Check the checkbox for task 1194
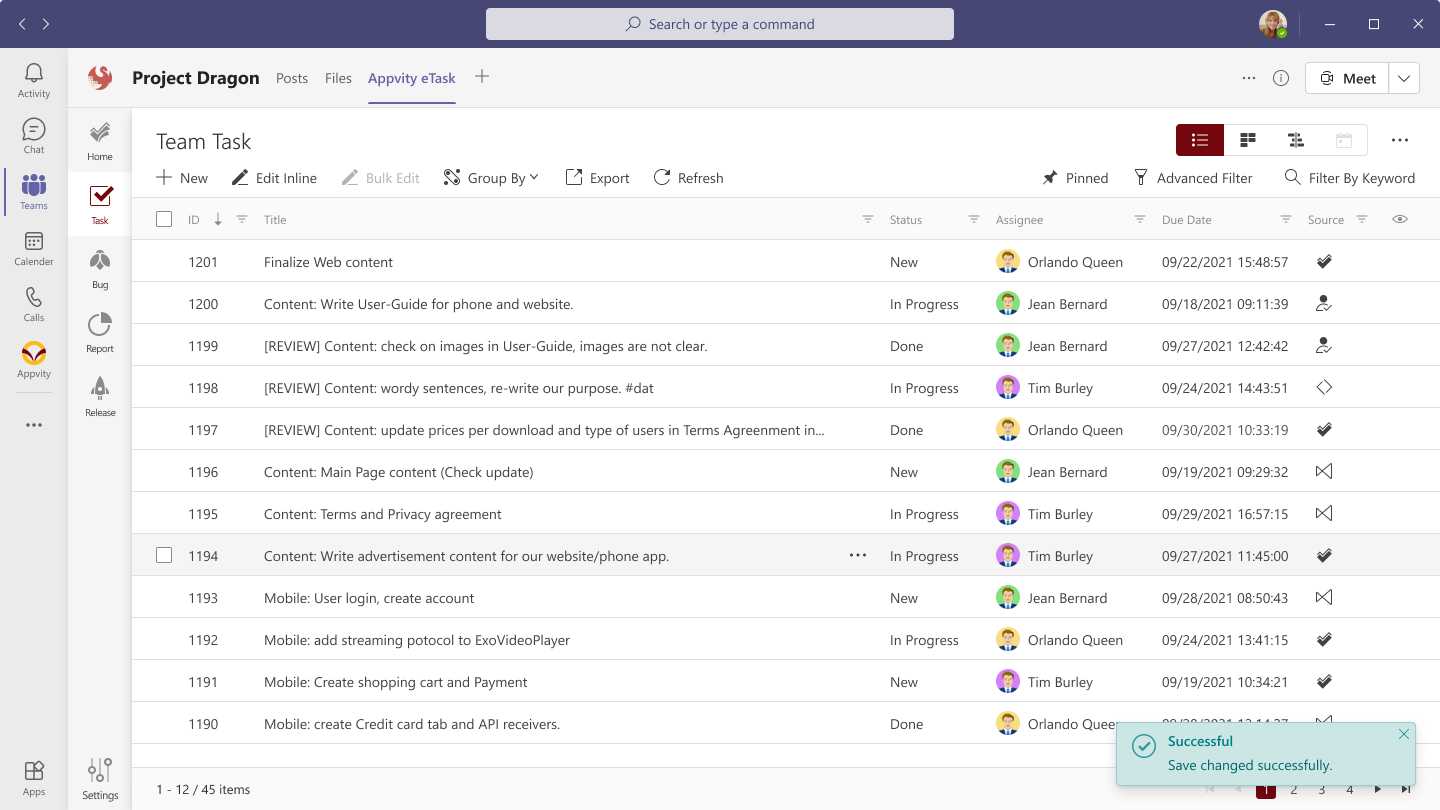This screenshot has height=810, width=1440. point(164,555)
